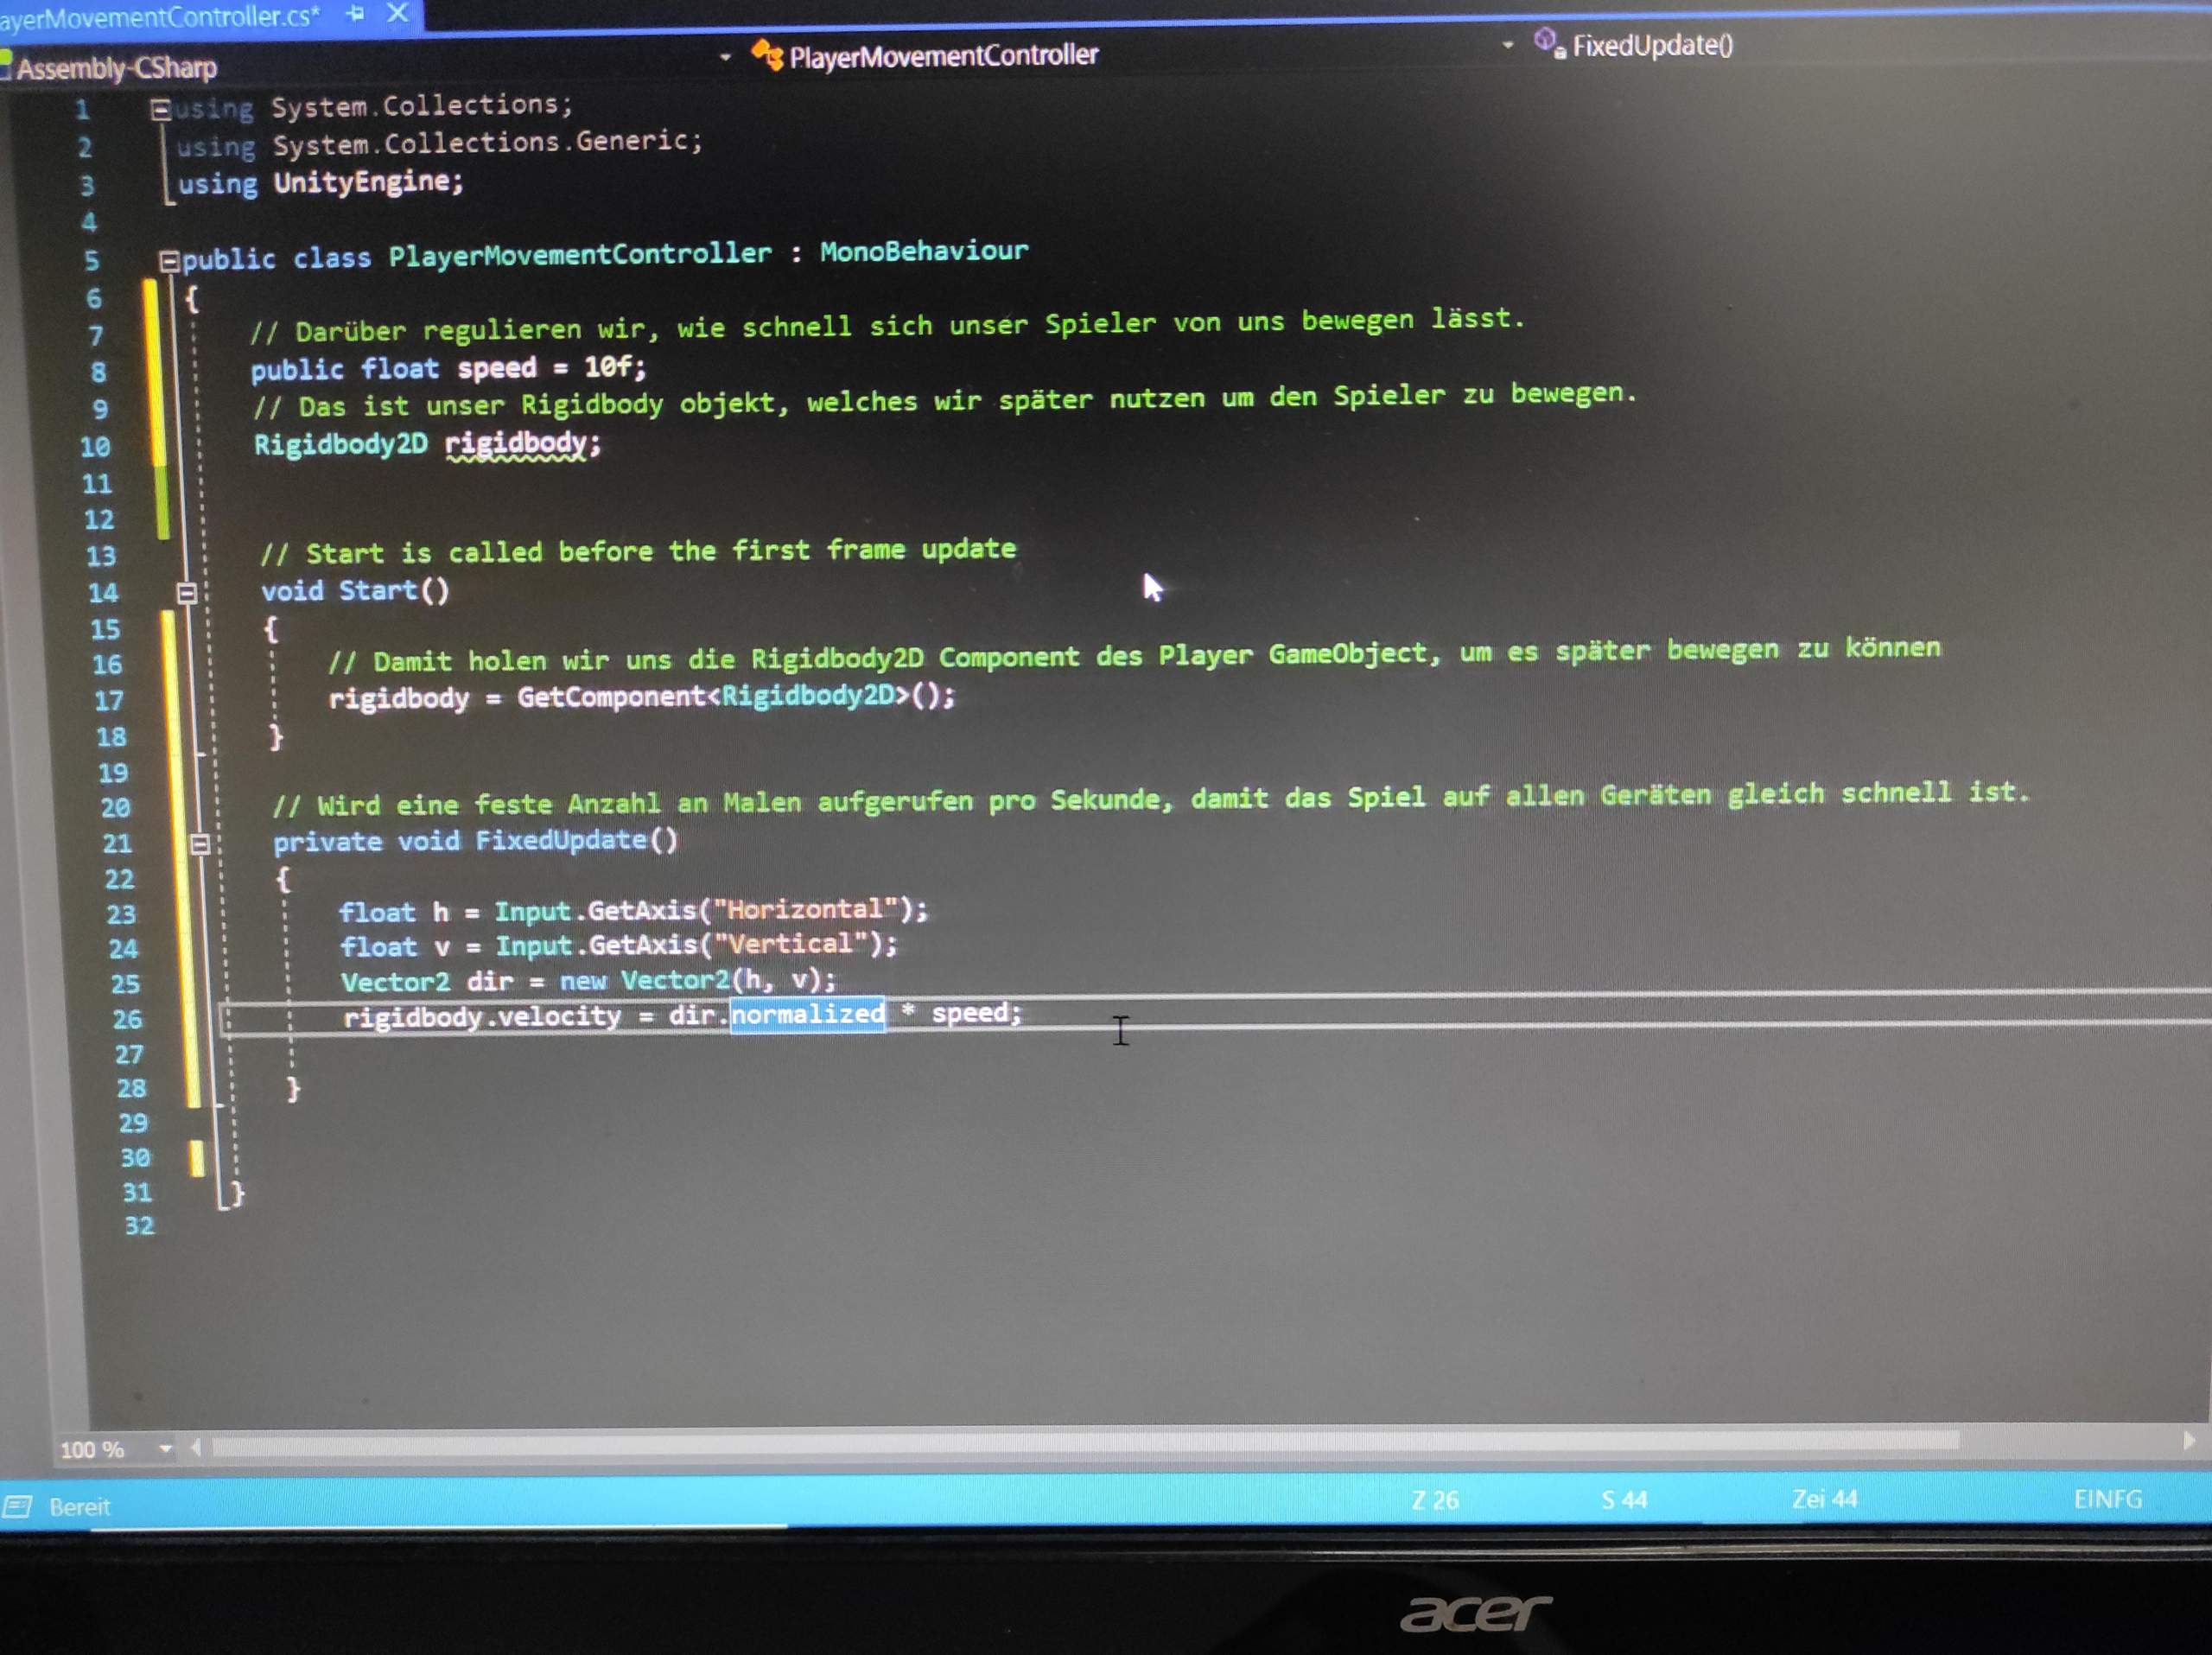Open the 100% zoom level dropdown
2212x1655 pixels.
[166, 1448]
